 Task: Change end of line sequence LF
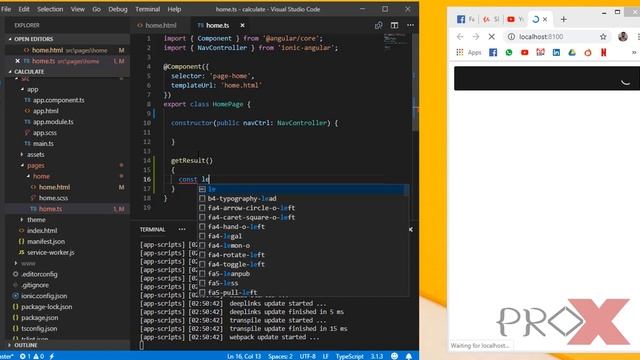click(x=326, y=356)
